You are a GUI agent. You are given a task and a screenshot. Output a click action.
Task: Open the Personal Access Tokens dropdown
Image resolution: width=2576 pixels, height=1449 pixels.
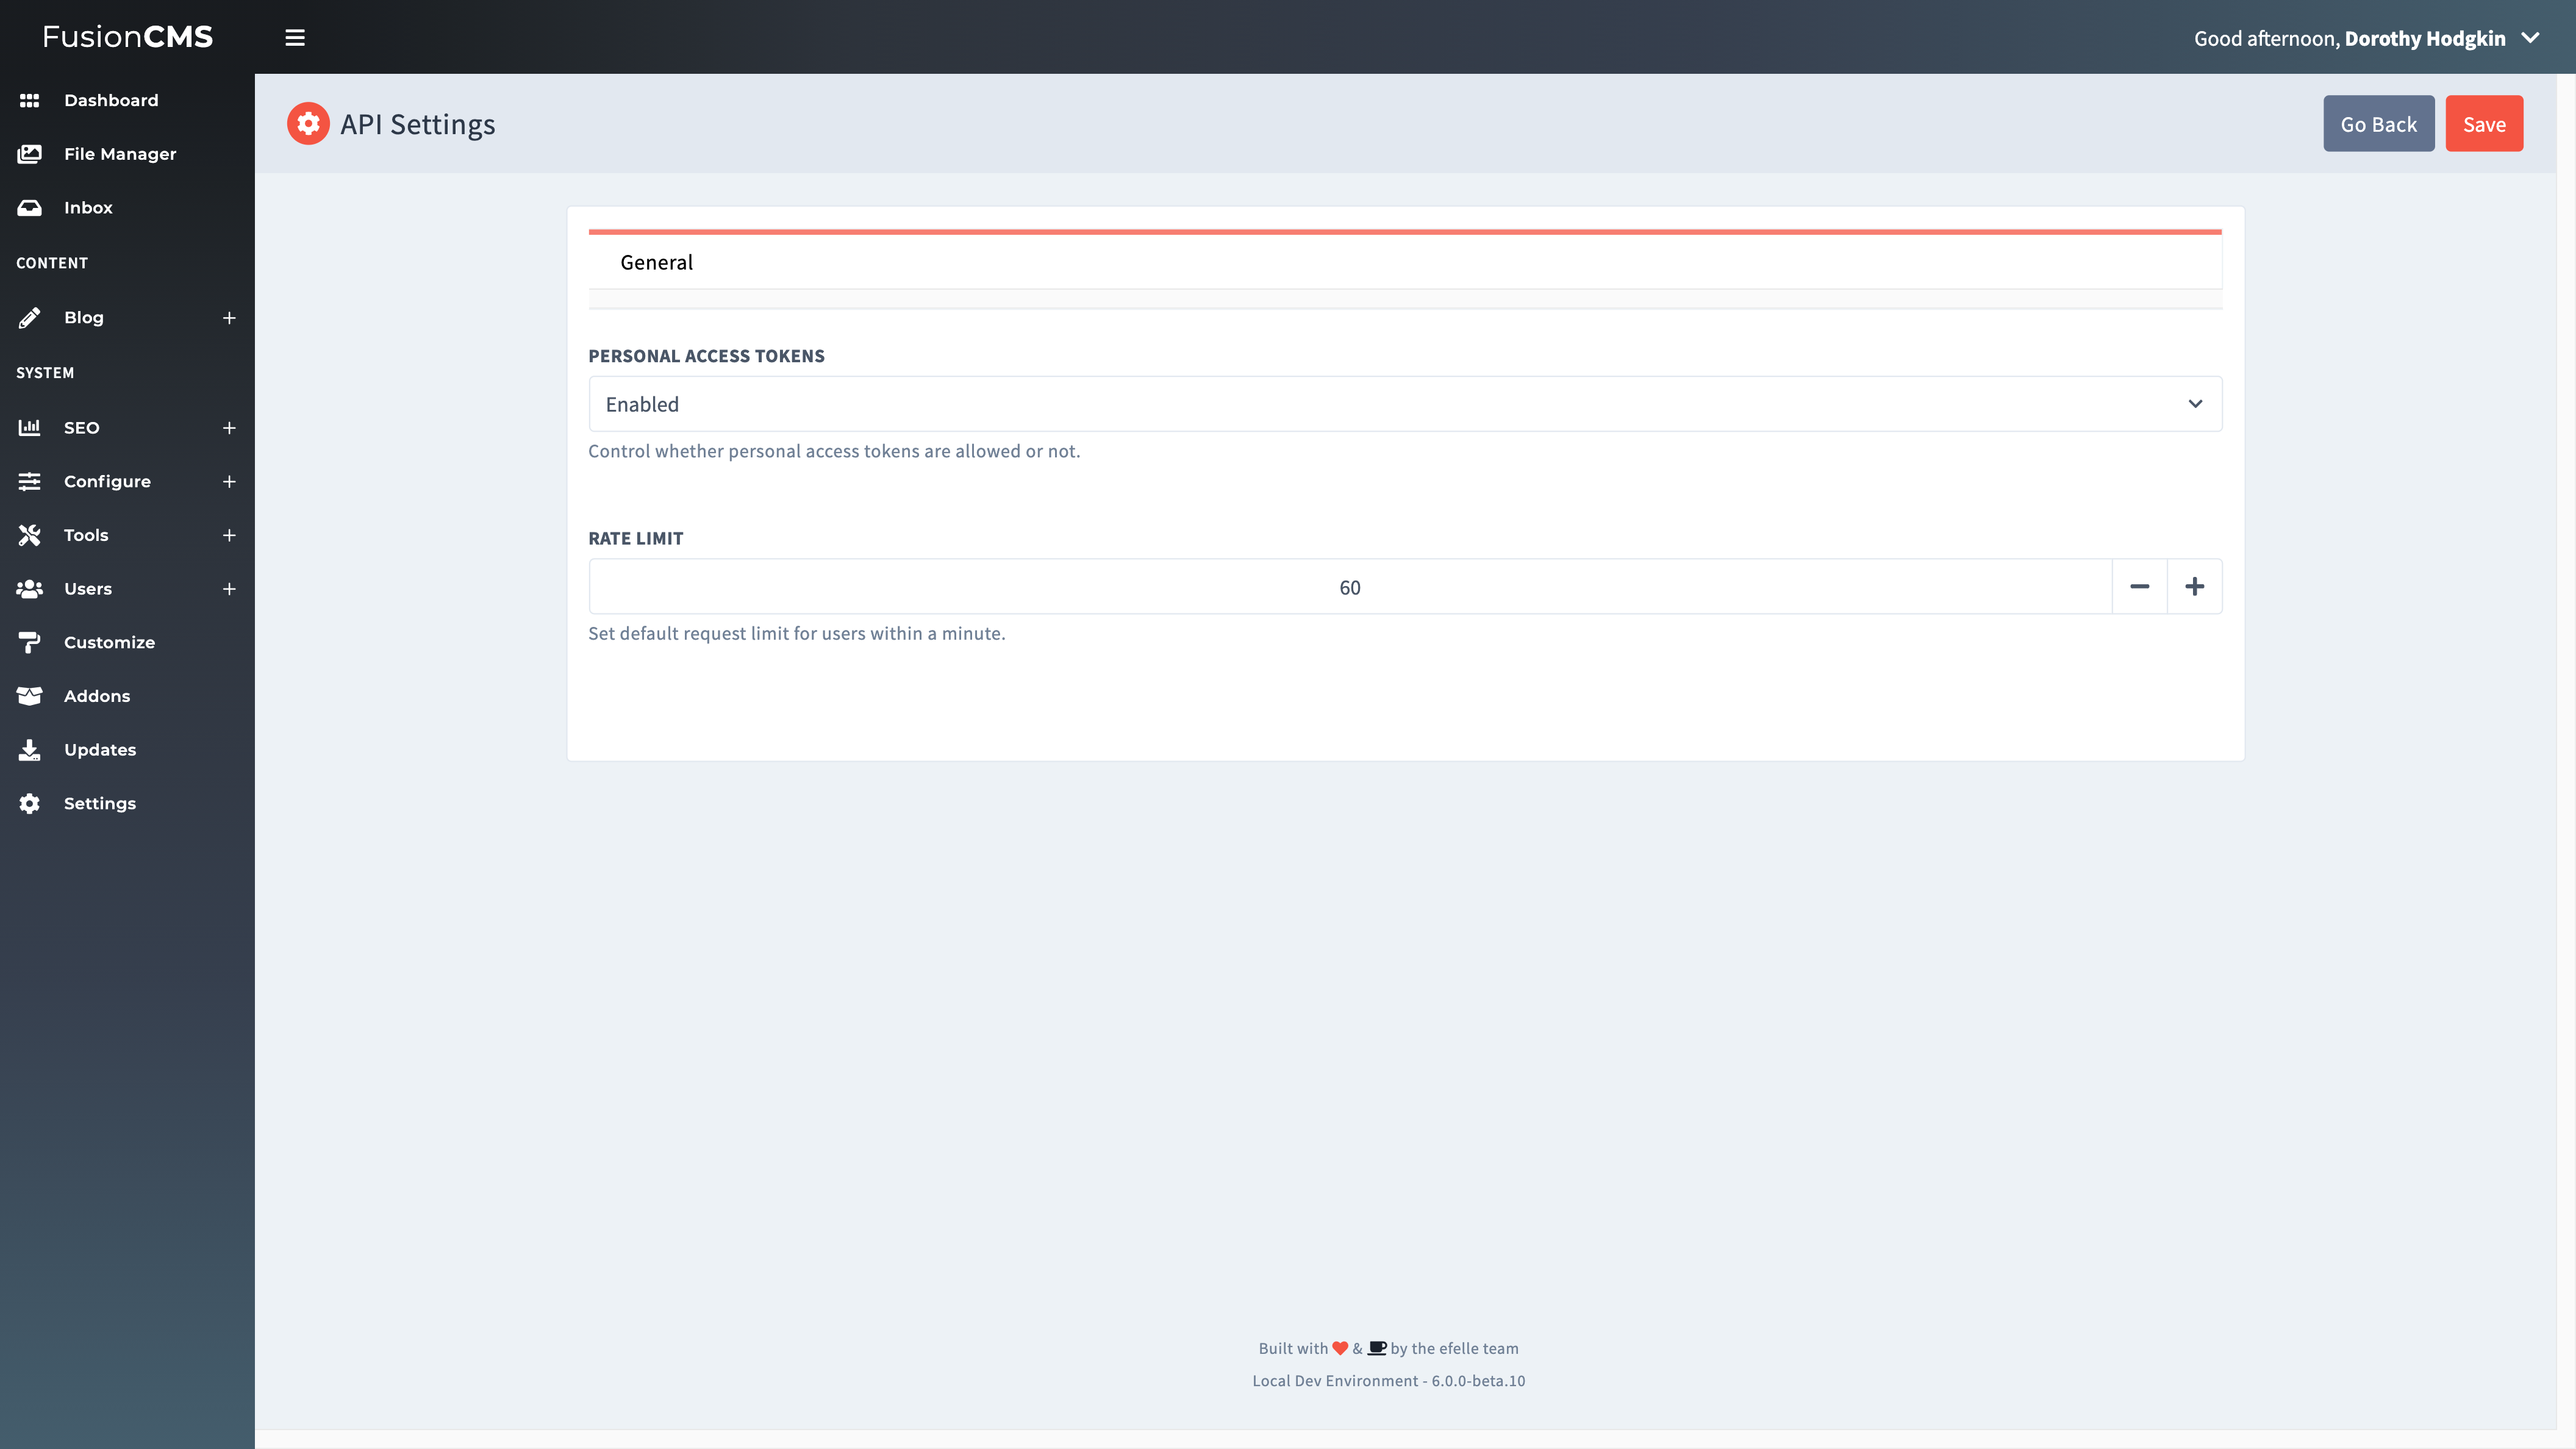pos(1405,404)
